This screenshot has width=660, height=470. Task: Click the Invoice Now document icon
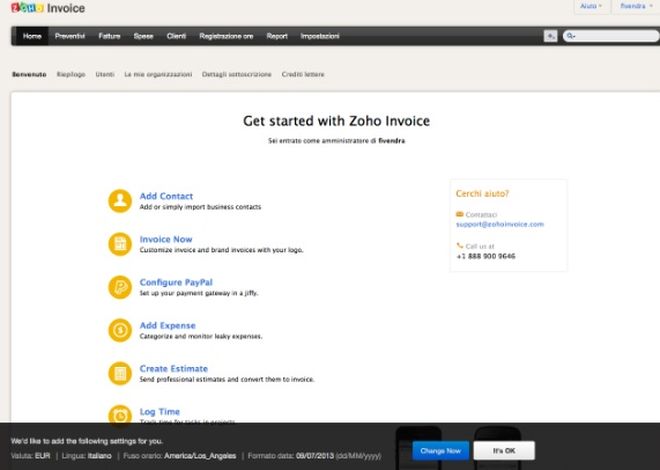coord(120,244)
